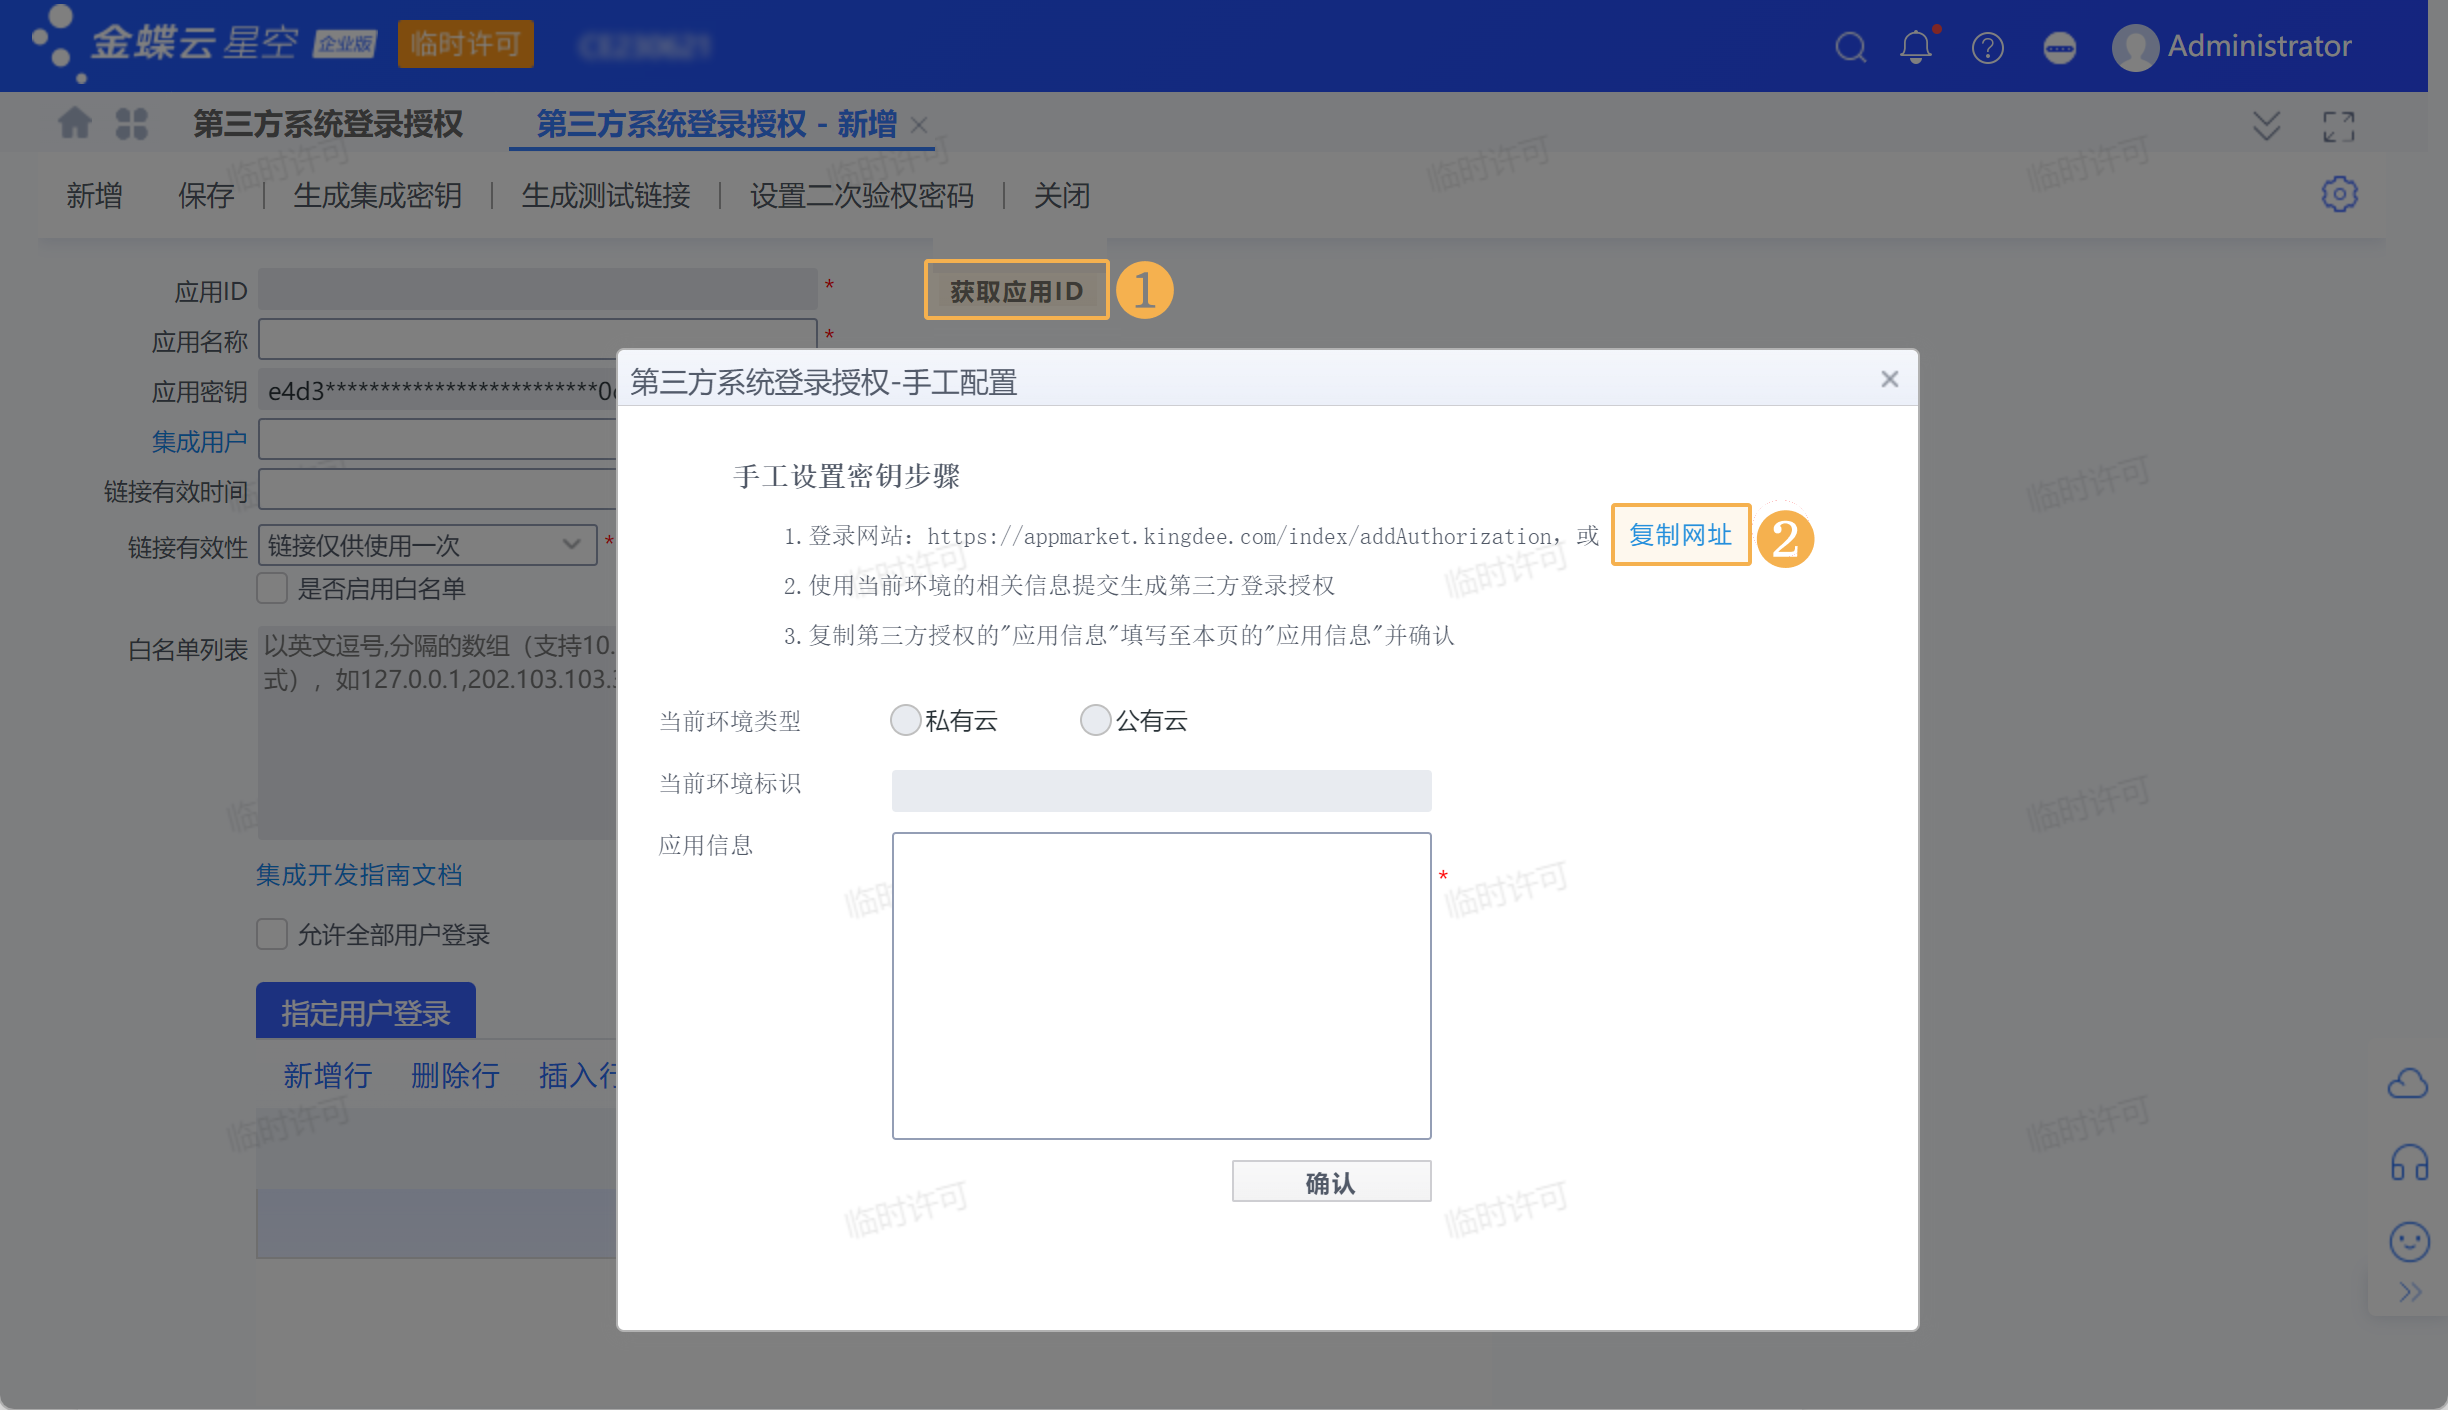Click 生成集成密钥 in toolbar
This screenshot has width=2448, height=1410.
pos(377,196)
